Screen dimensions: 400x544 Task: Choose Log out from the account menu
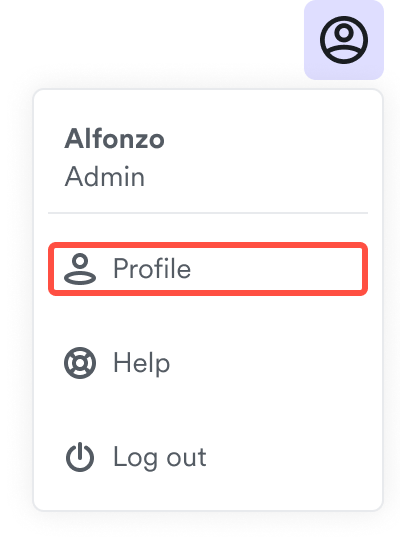tap(208, 457)
